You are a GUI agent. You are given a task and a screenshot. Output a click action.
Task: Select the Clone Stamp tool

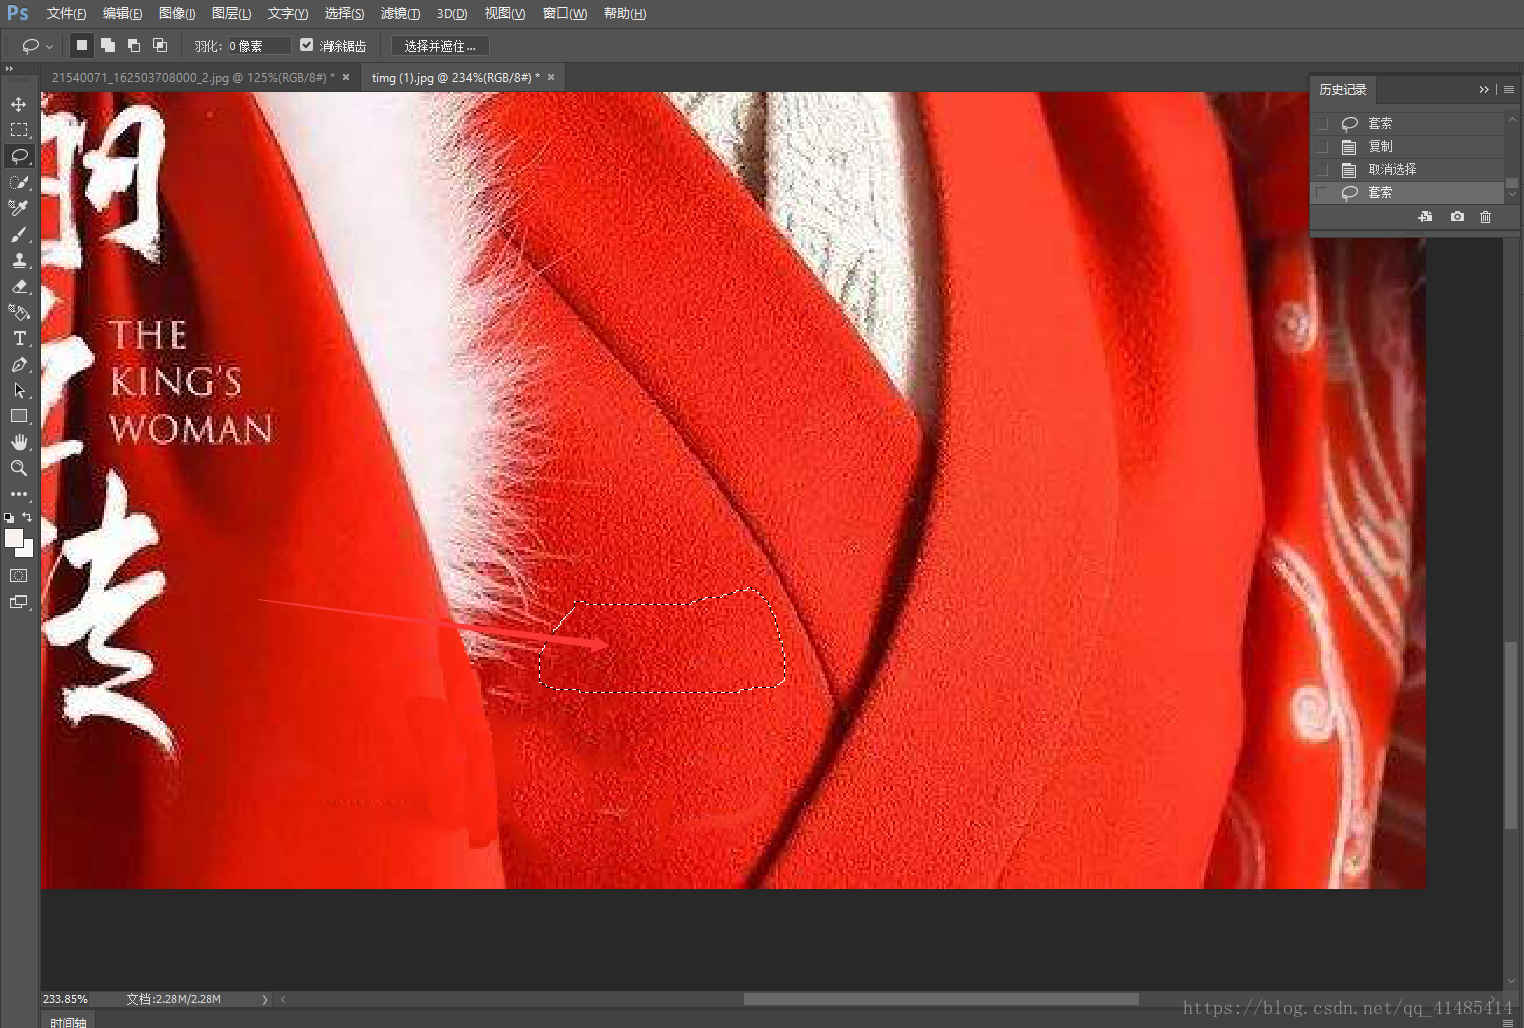pos(19,260)
